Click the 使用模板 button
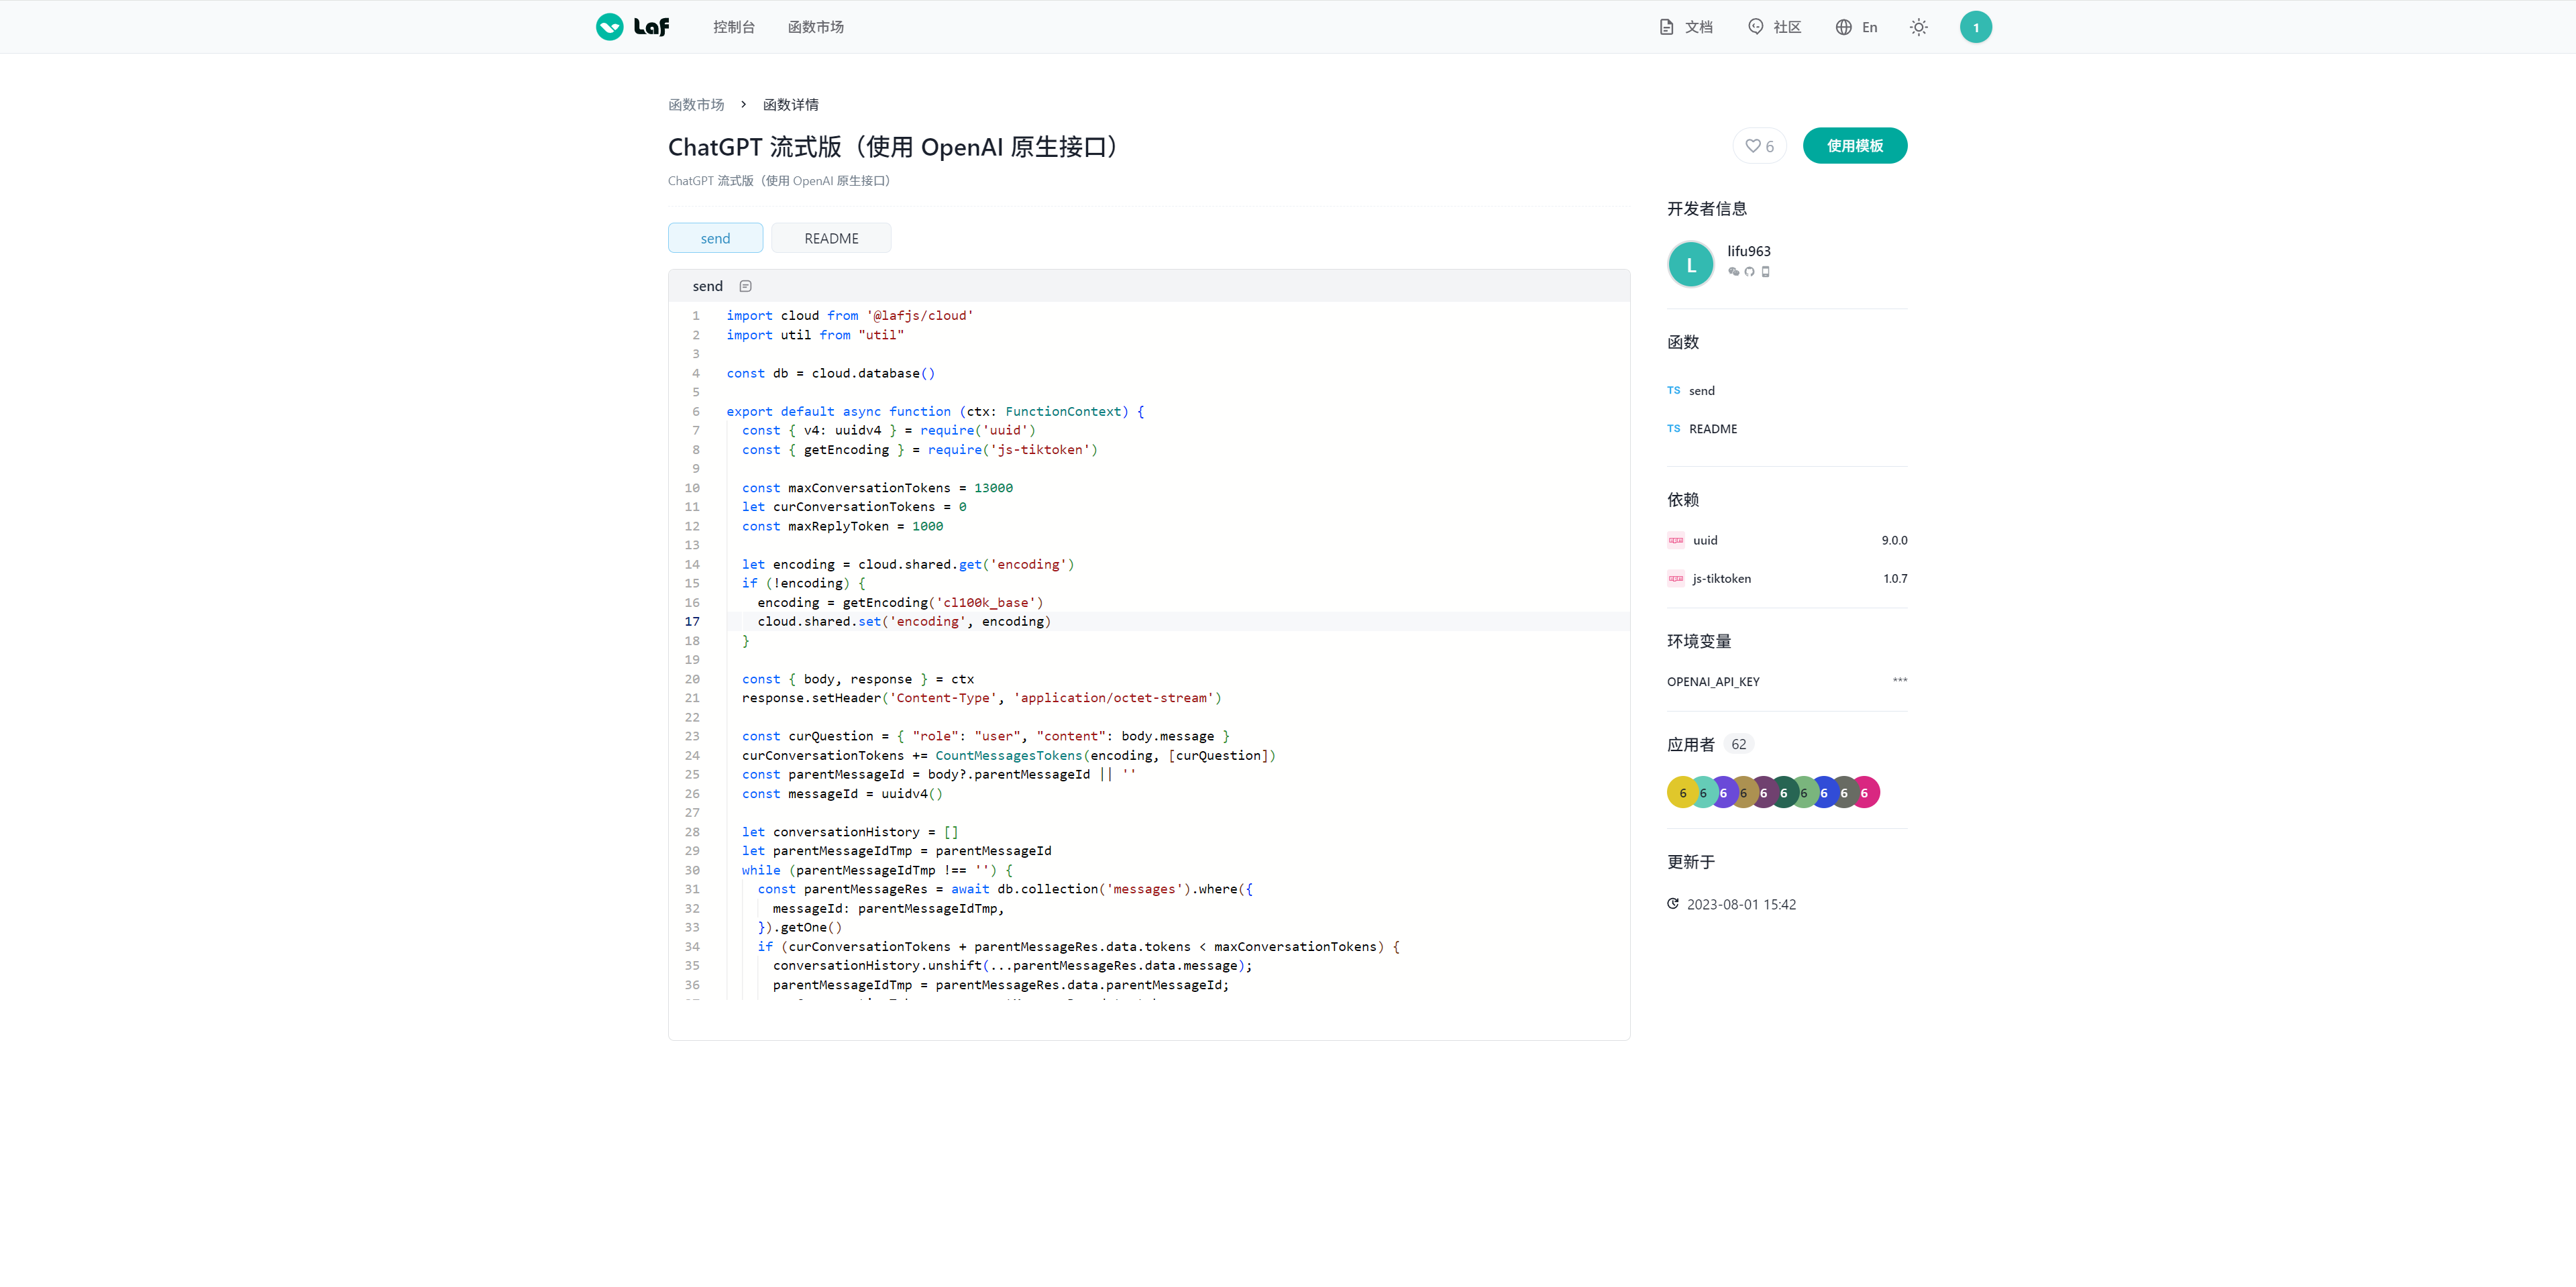The image size is (2576, 1287). (1855, 146)
